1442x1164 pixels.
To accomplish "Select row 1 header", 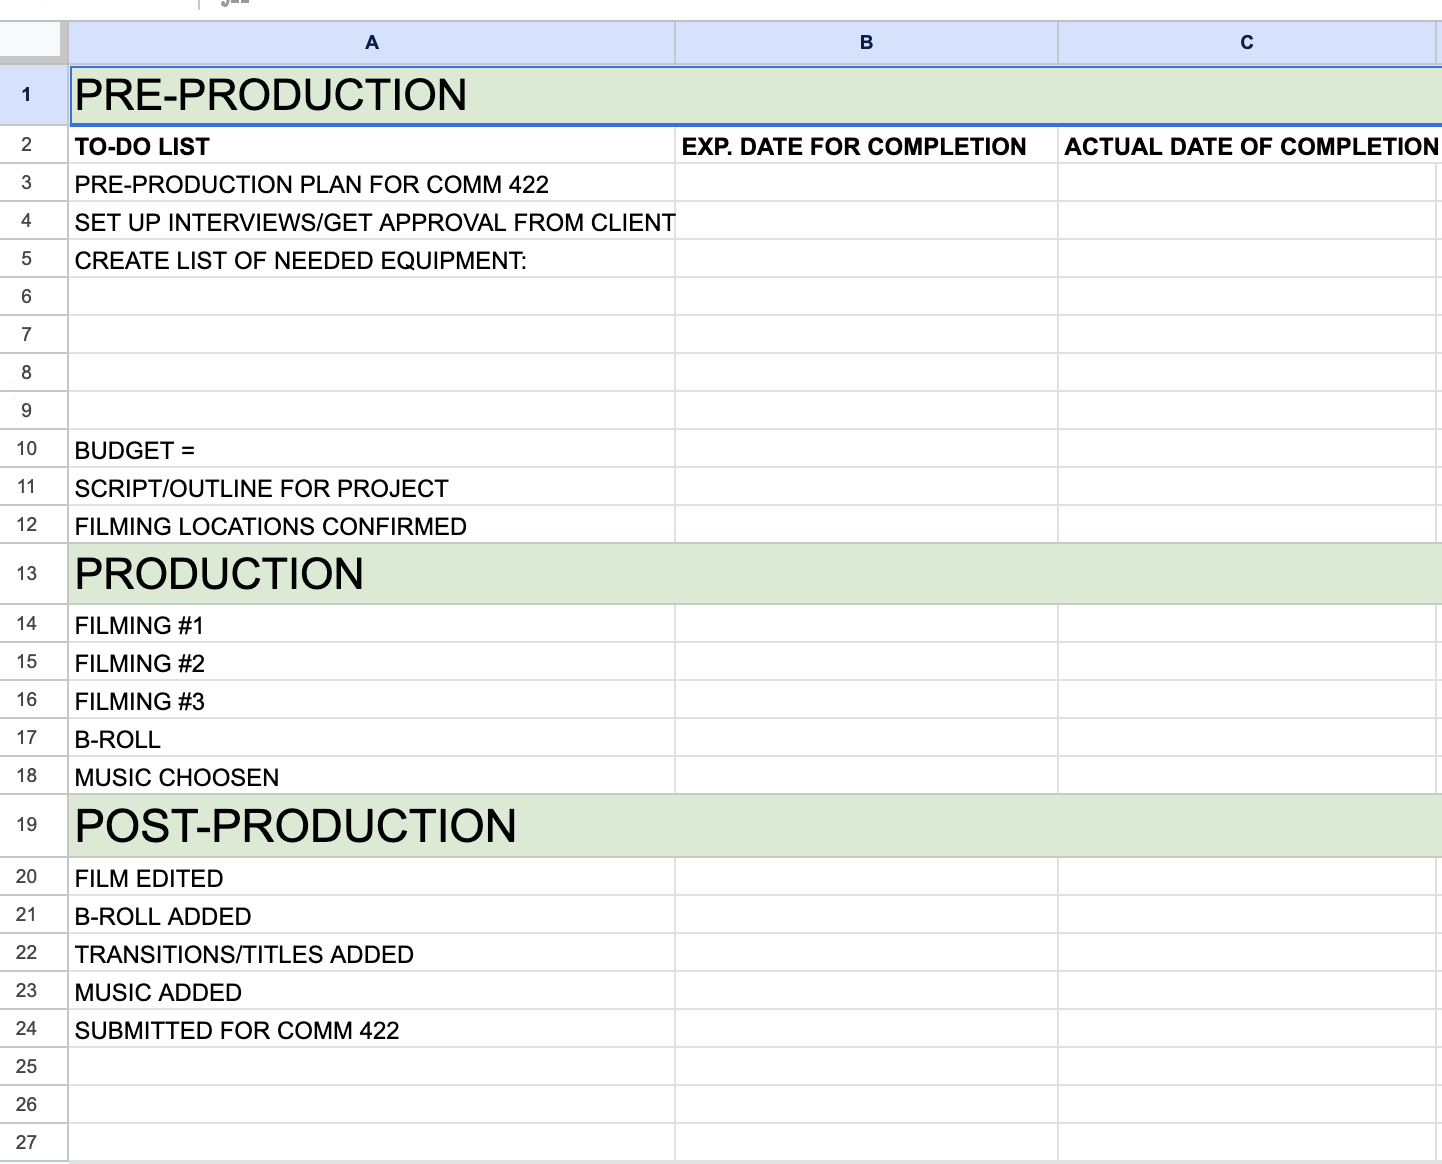I will click(27, 95).
